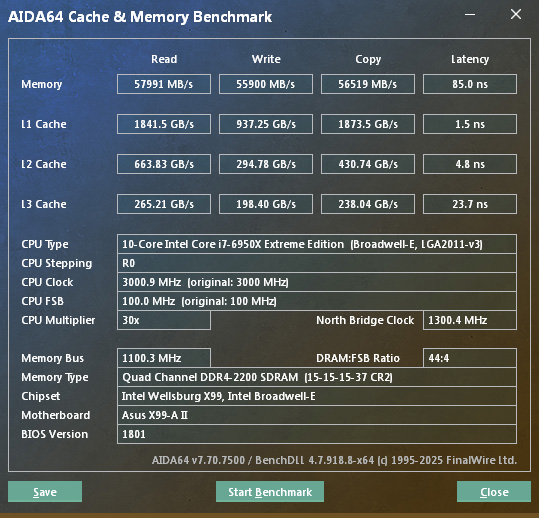Select L3 Cache Write 198.40 GB/s

(x=266, y=204)
